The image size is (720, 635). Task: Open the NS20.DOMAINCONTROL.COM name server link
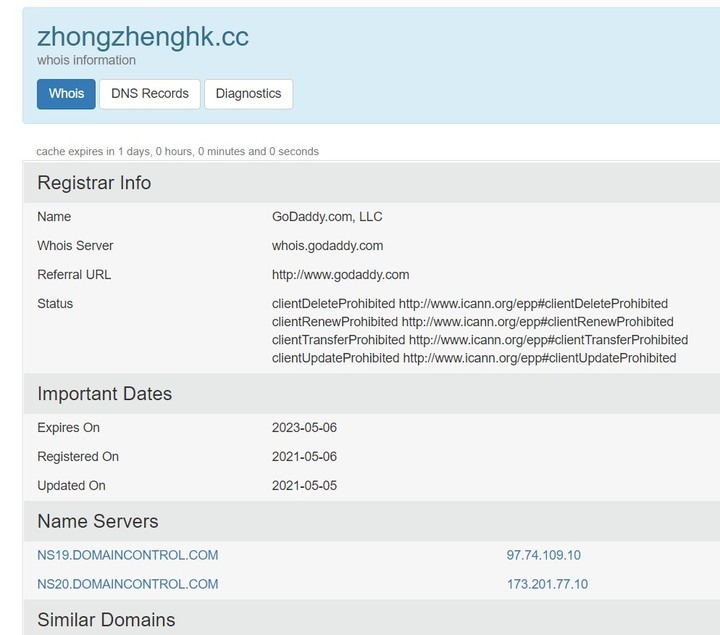click(128, 584)
